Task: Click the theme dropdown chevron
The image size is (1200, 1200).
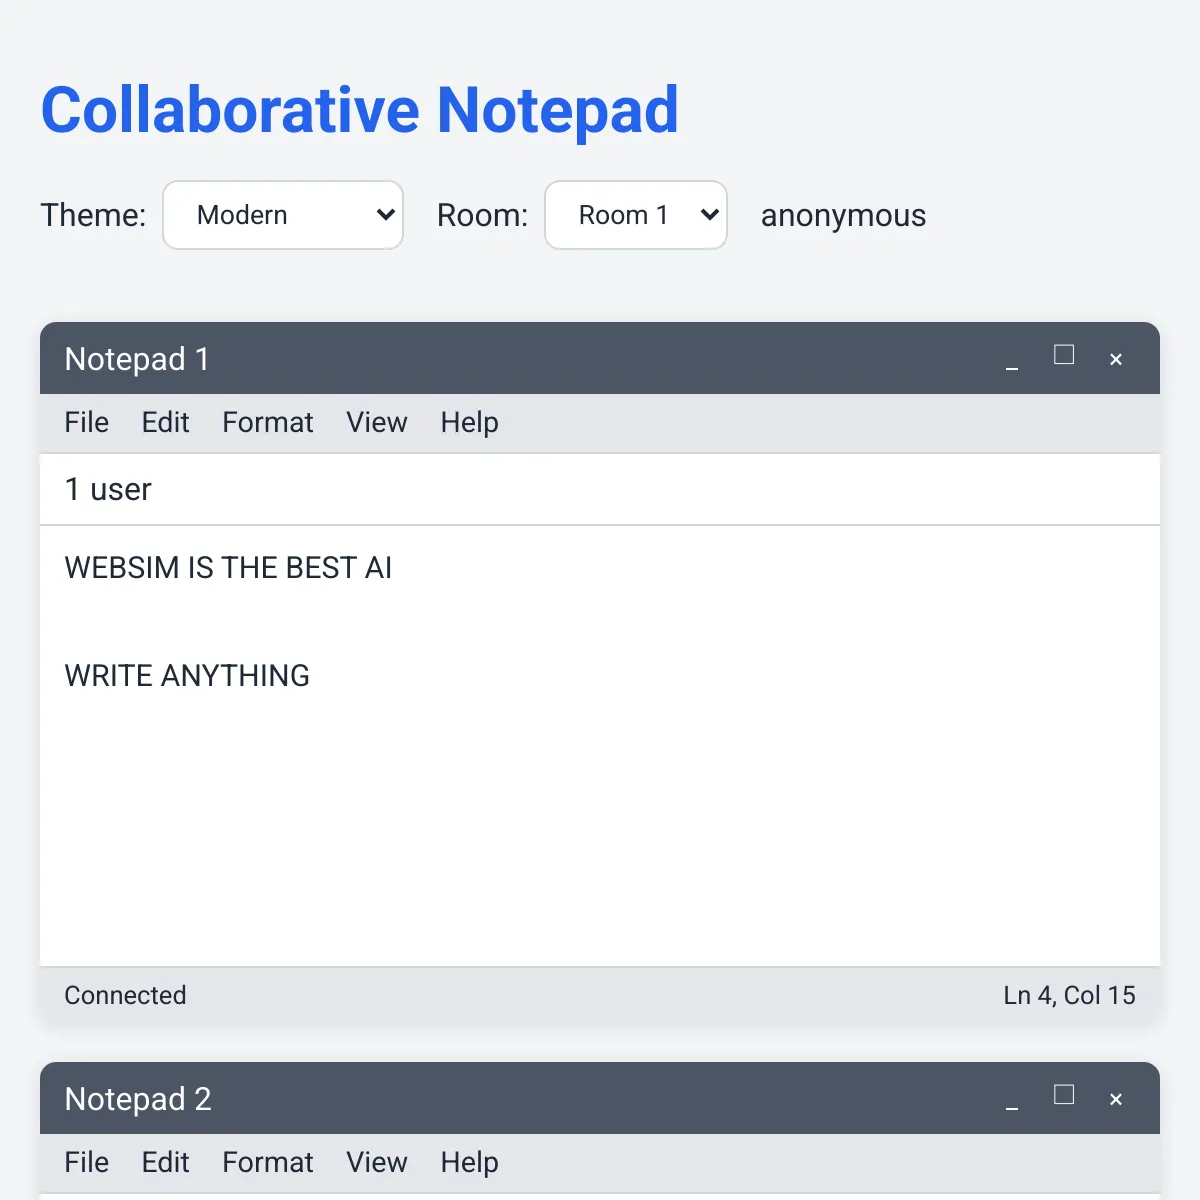Action: click(x=383, y=214)
